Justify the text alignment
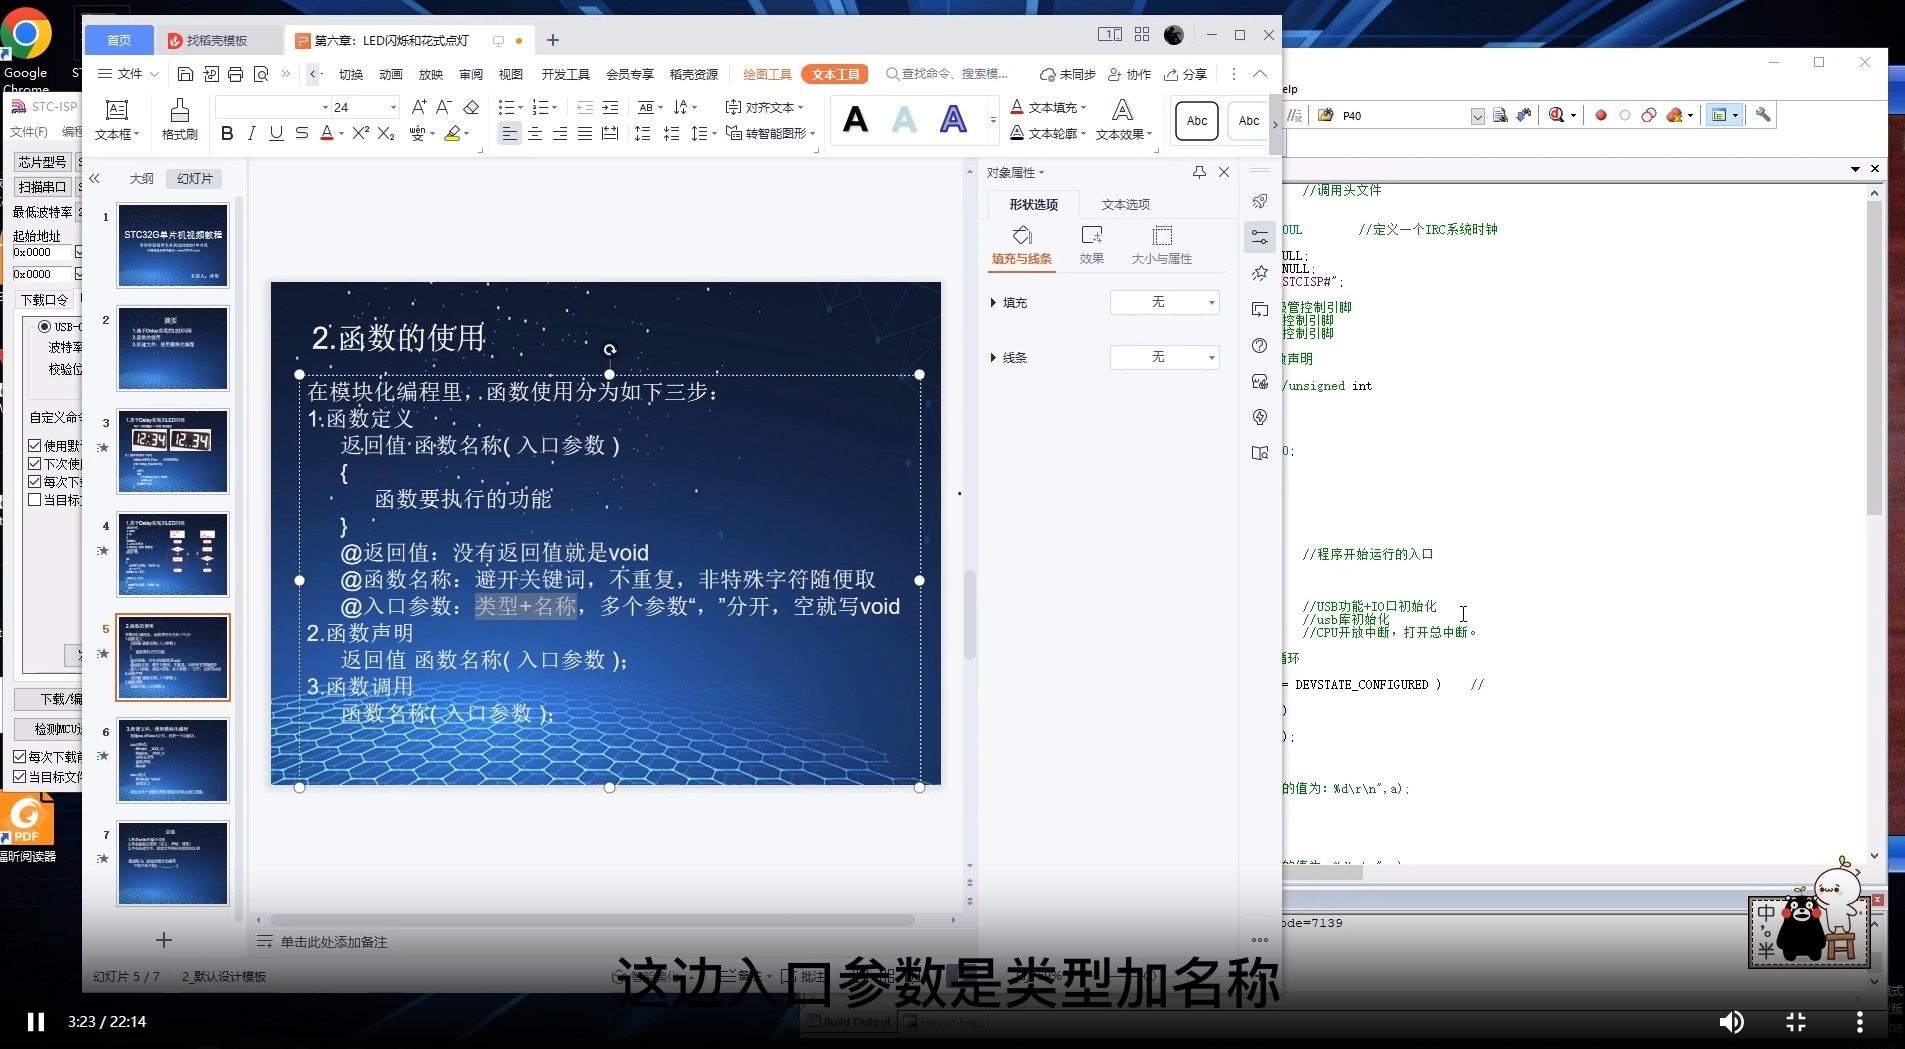The width and height of the screenshot is (1905, 1049). pyautogui.click(x=585, y=133)
